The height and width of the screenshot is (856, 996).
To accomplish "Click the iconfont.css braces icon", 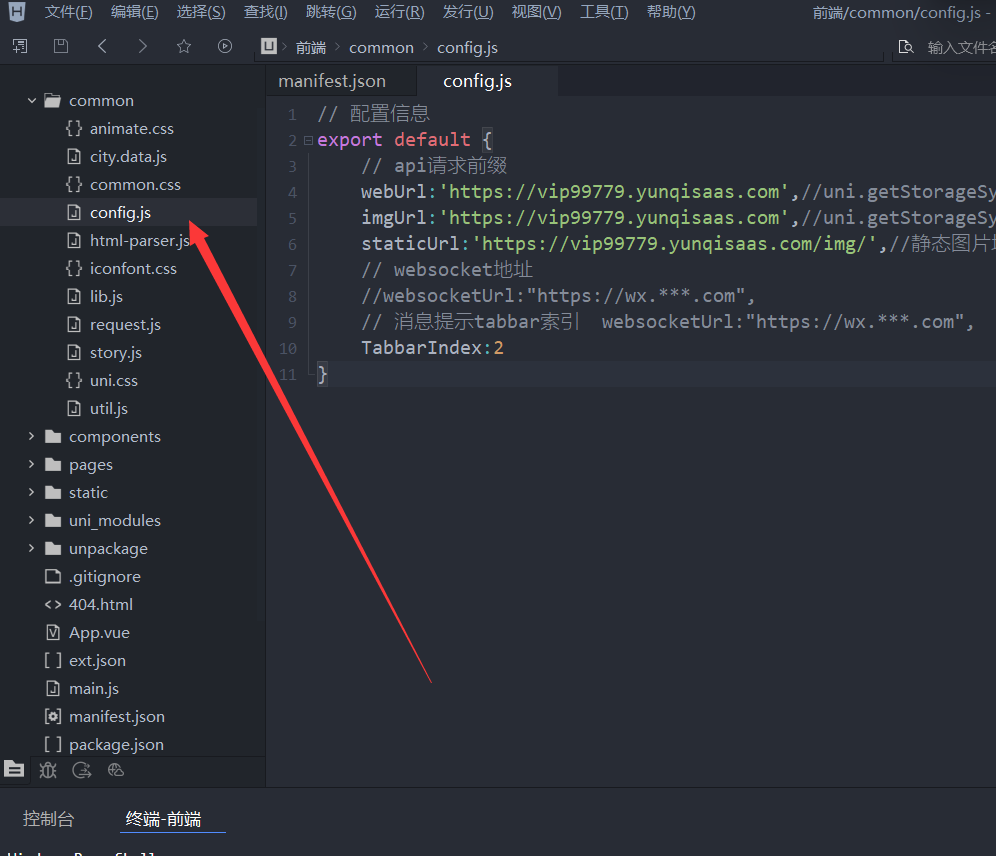I will pyautogui.click(x=74, y=268).
